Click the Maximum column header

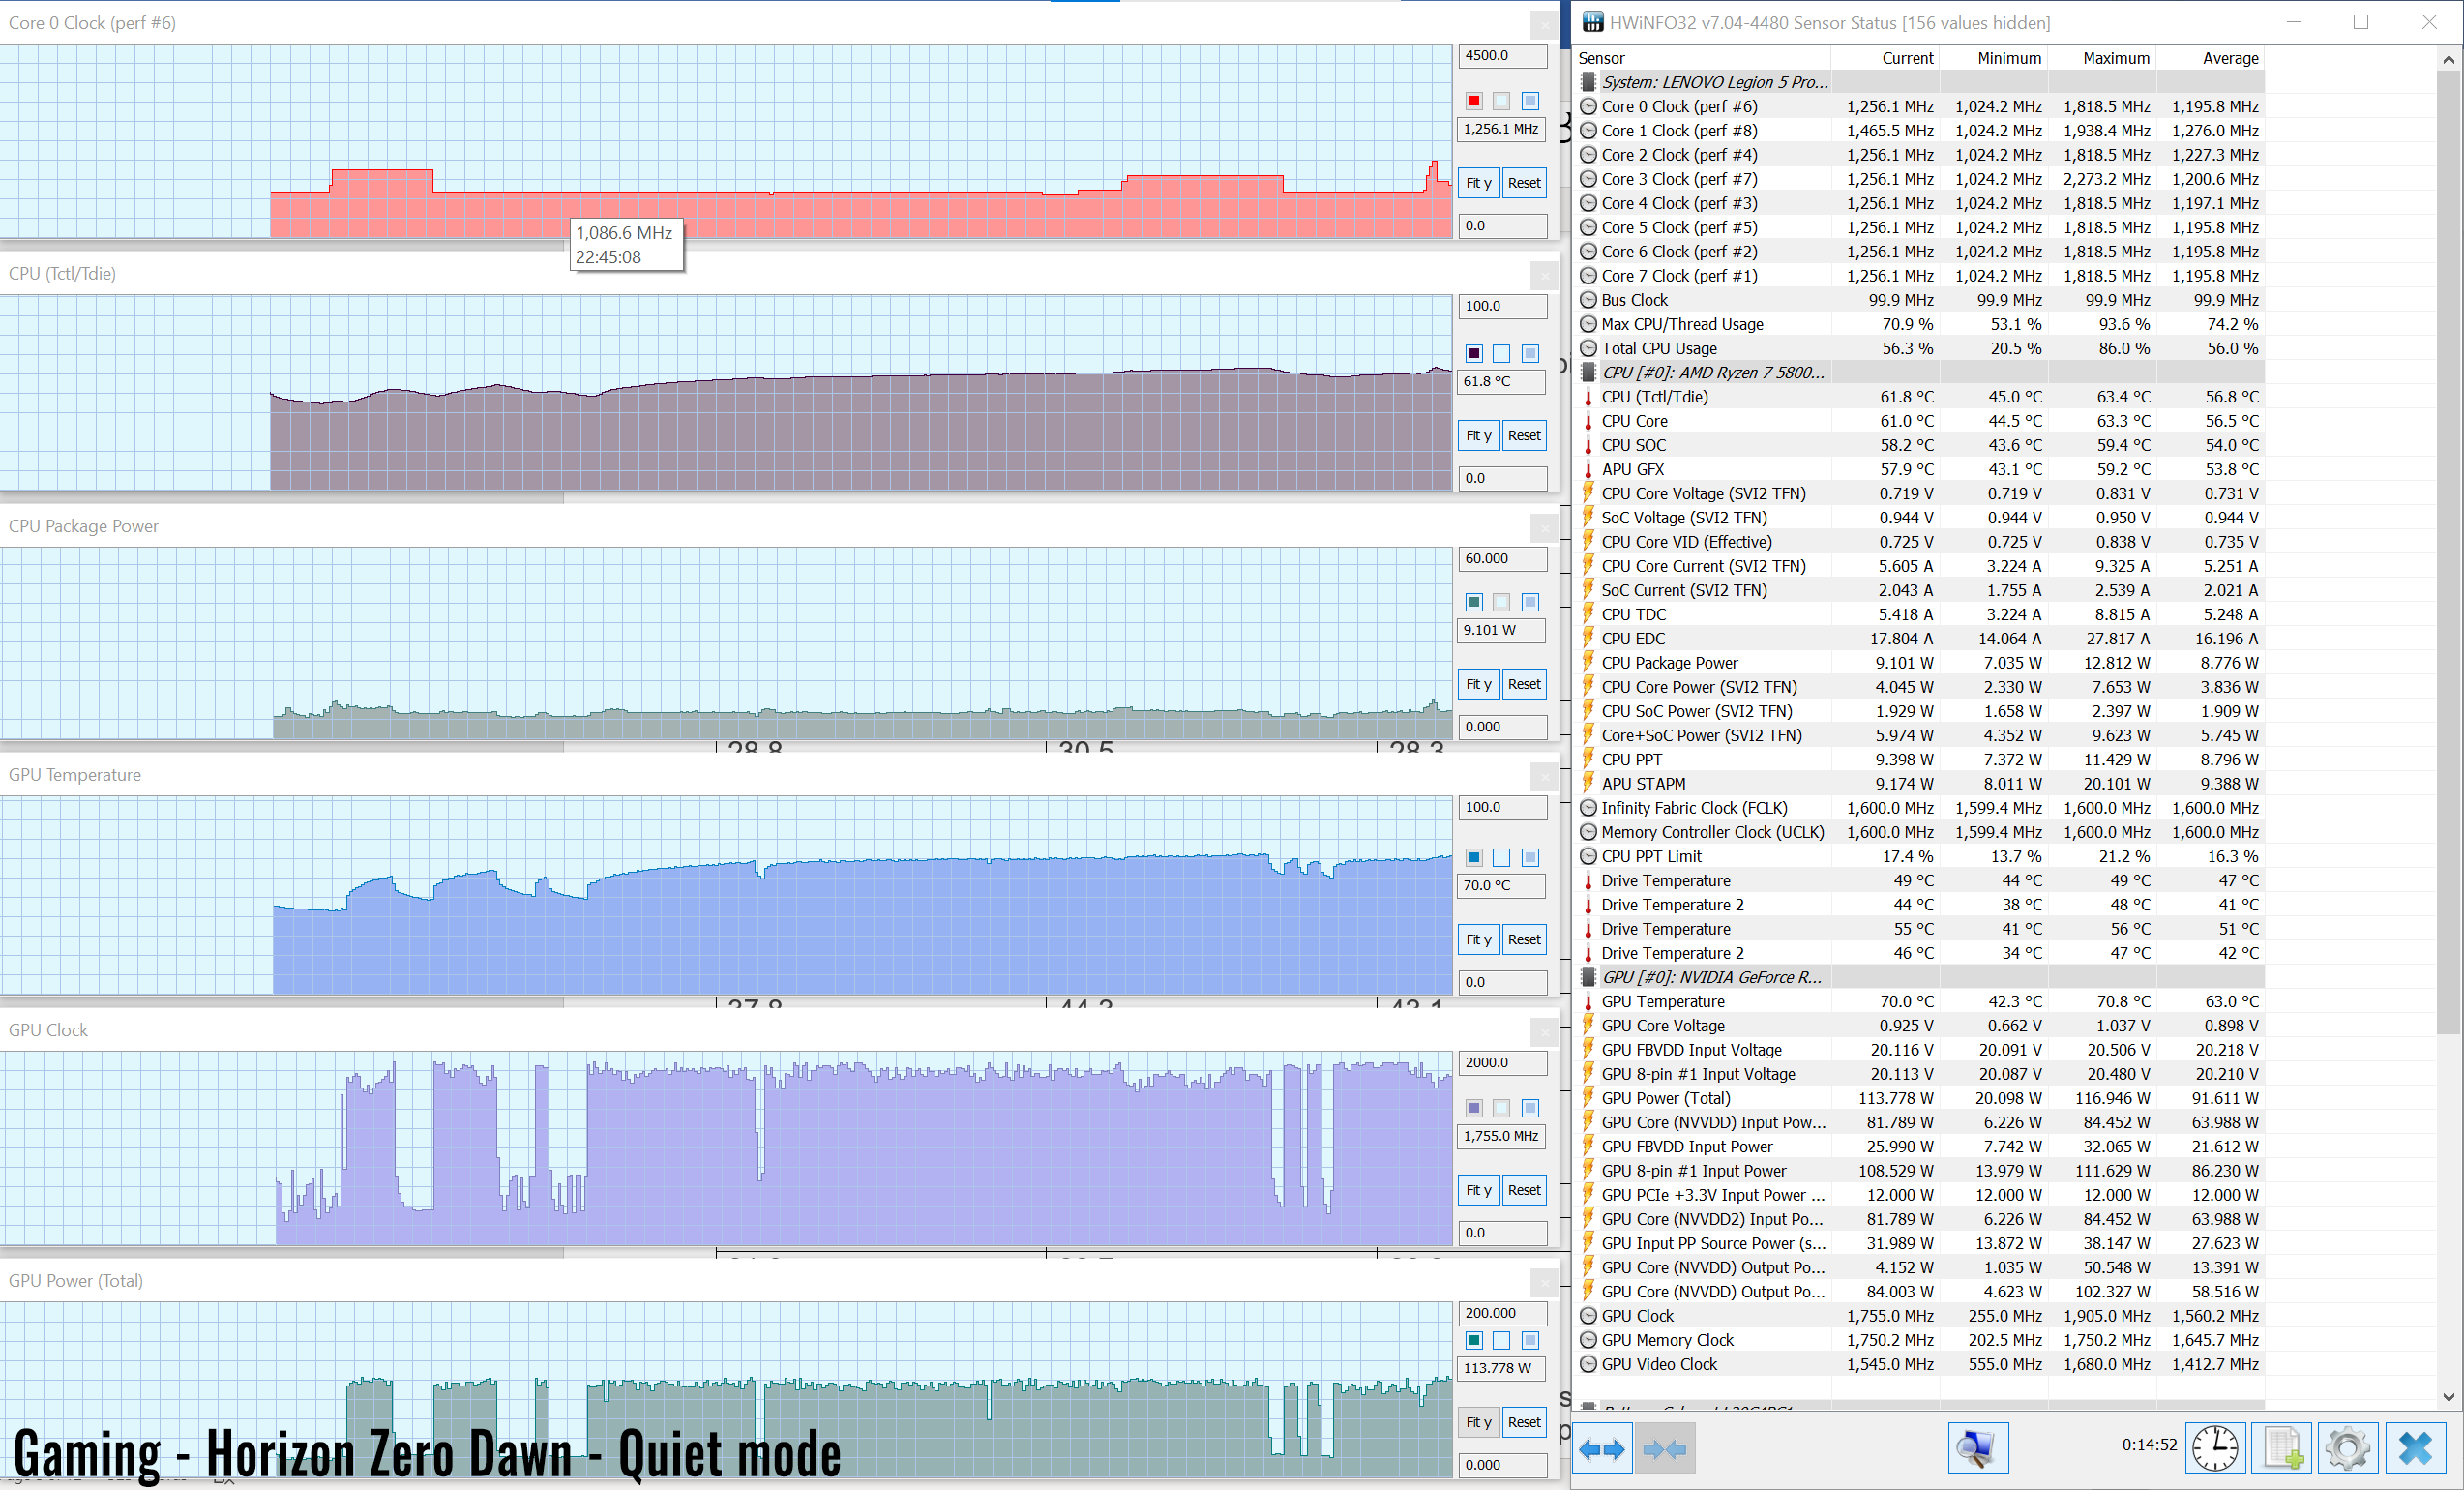tap(2101, 58)
